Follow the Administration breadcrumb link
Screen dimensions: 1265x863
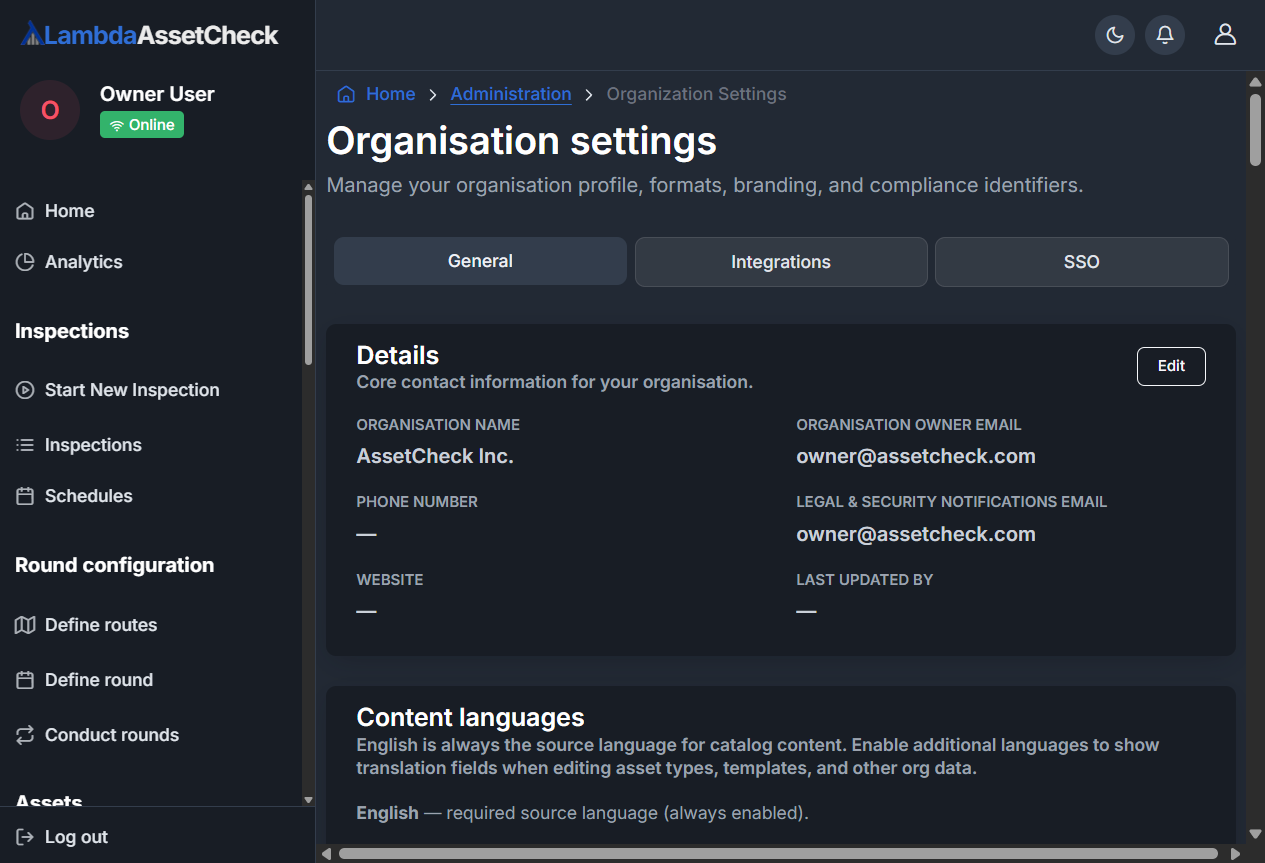click(x=511, y=94)
